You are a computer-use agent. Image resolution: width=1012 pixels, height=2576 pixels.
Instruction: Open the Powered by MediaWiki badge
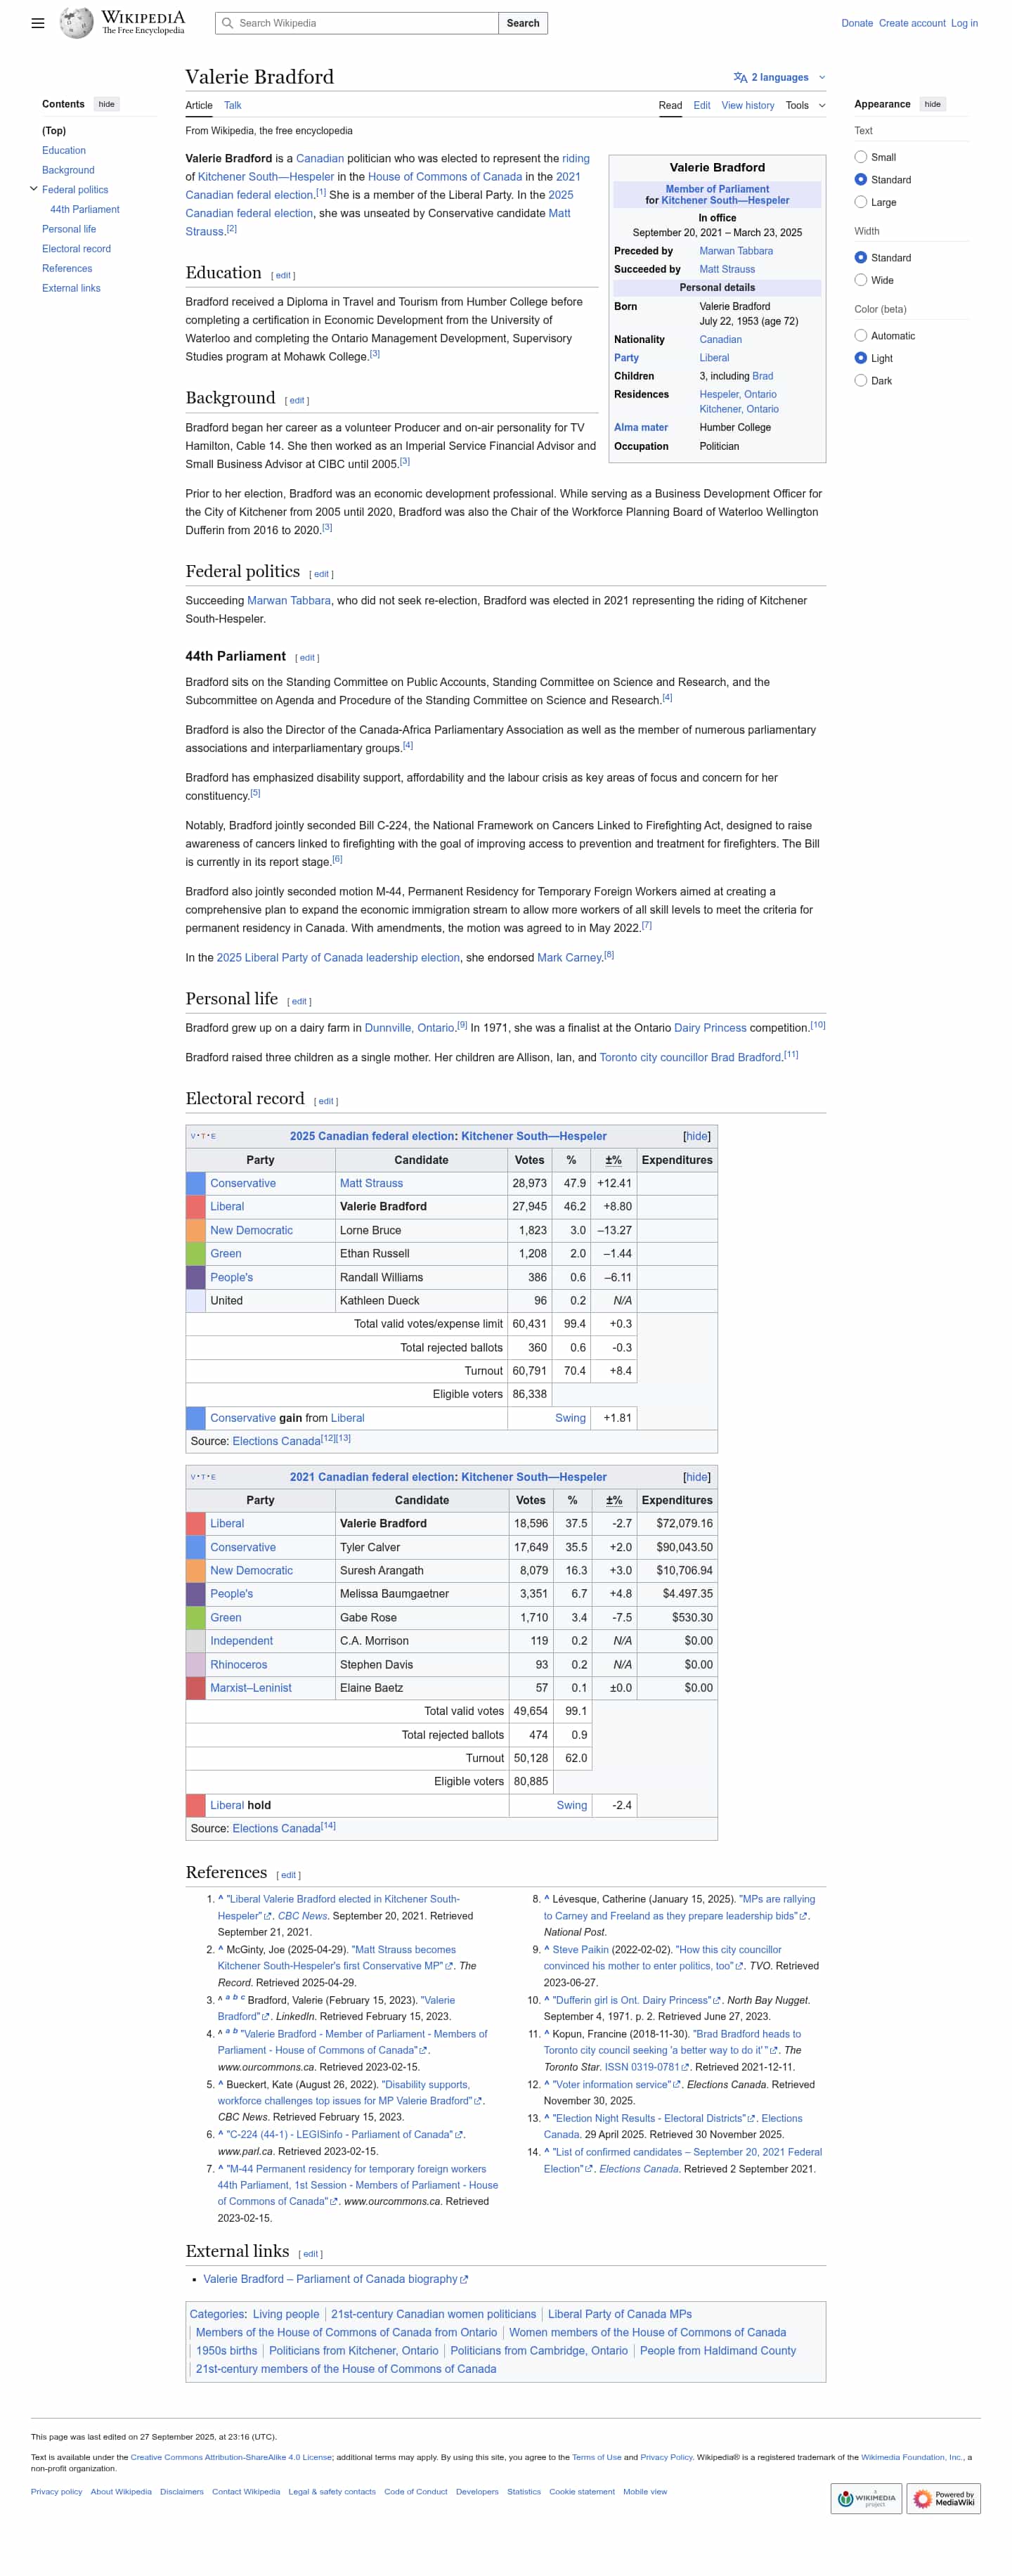tap(944, 2498)
